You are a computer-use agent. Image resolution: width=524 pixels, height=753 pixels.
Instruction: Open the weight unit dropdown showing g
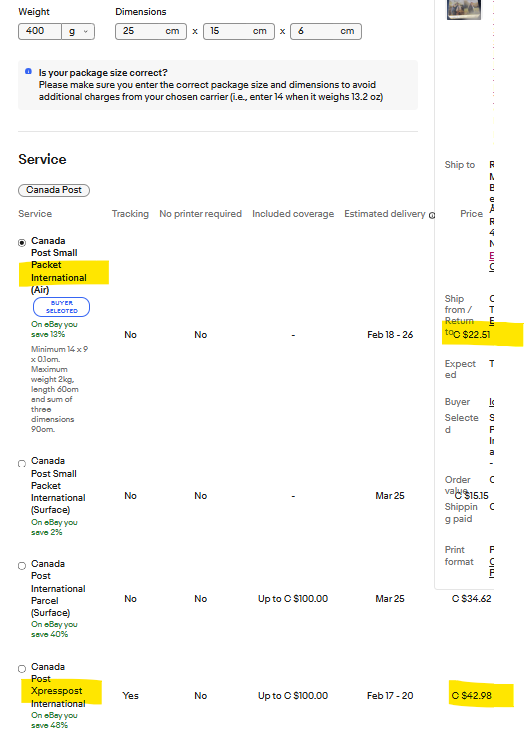[x=78, y=31]
